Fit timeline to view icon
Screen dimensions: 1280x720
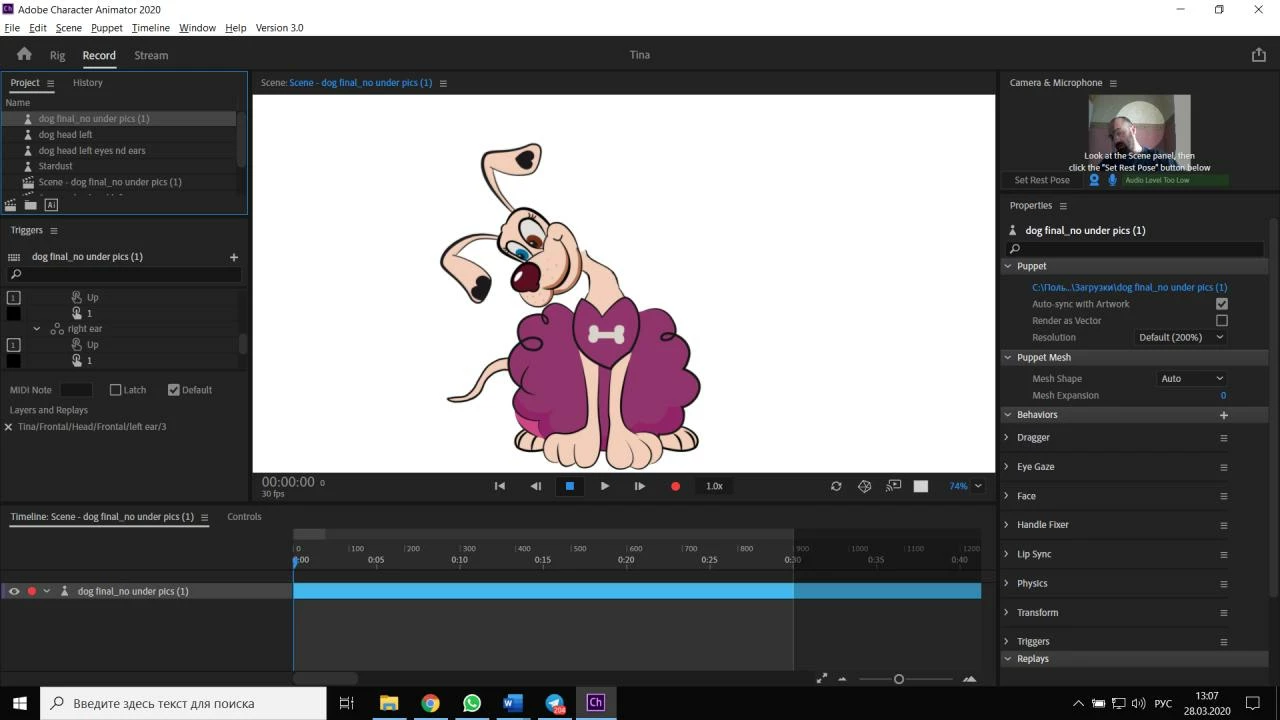[x=822, y=678]
